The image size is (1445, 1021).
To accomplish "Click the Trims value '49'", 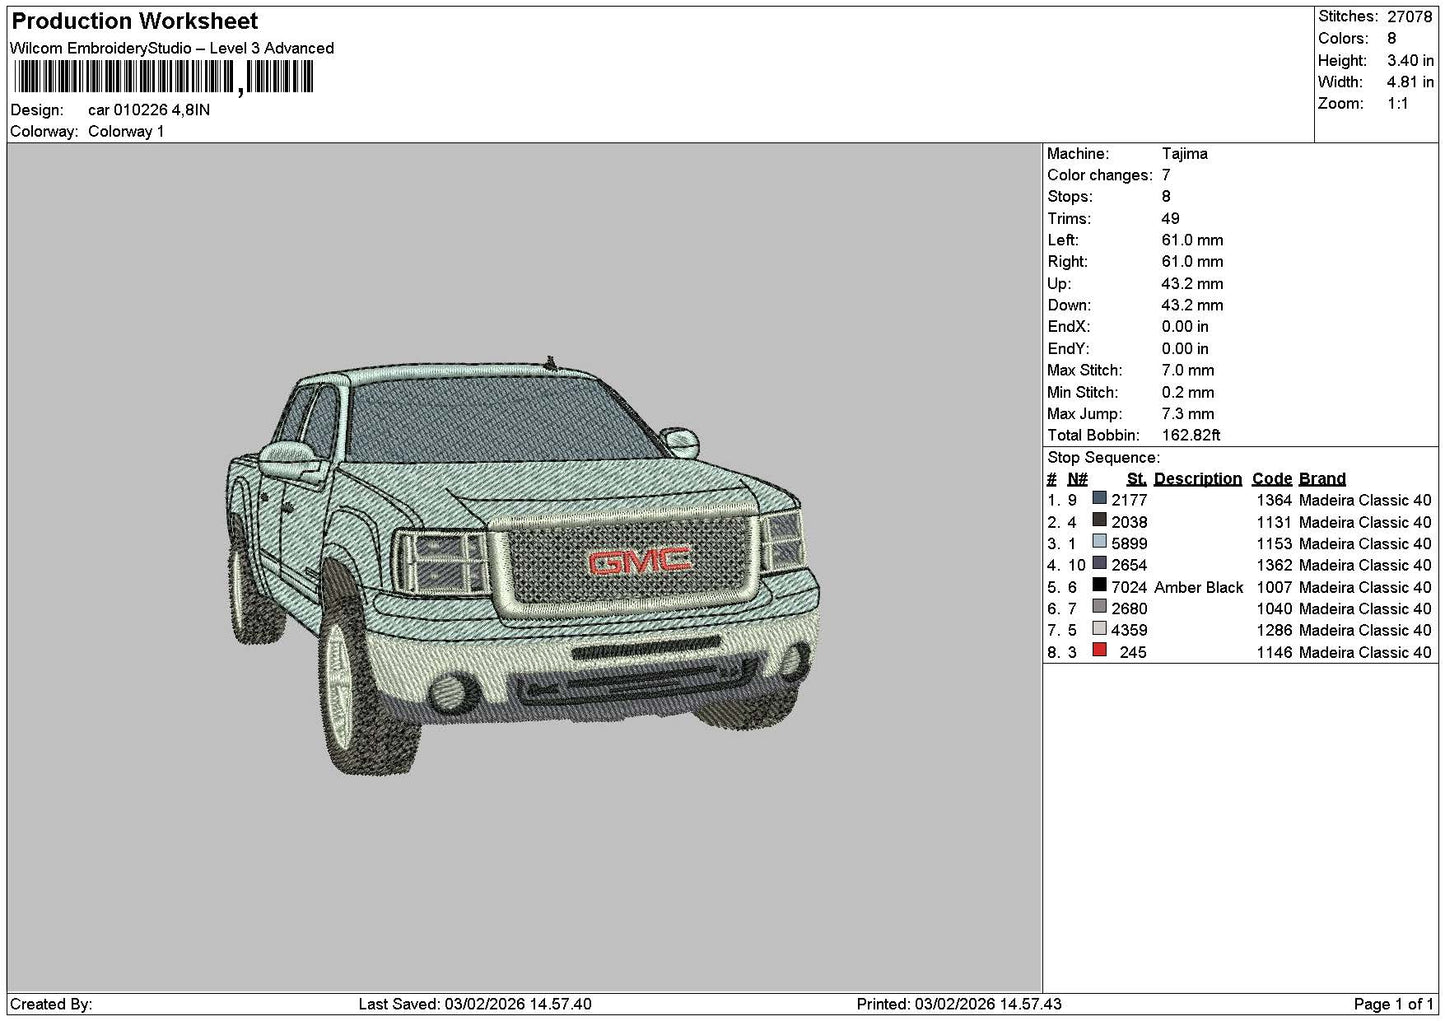I will click(1170, 218).
